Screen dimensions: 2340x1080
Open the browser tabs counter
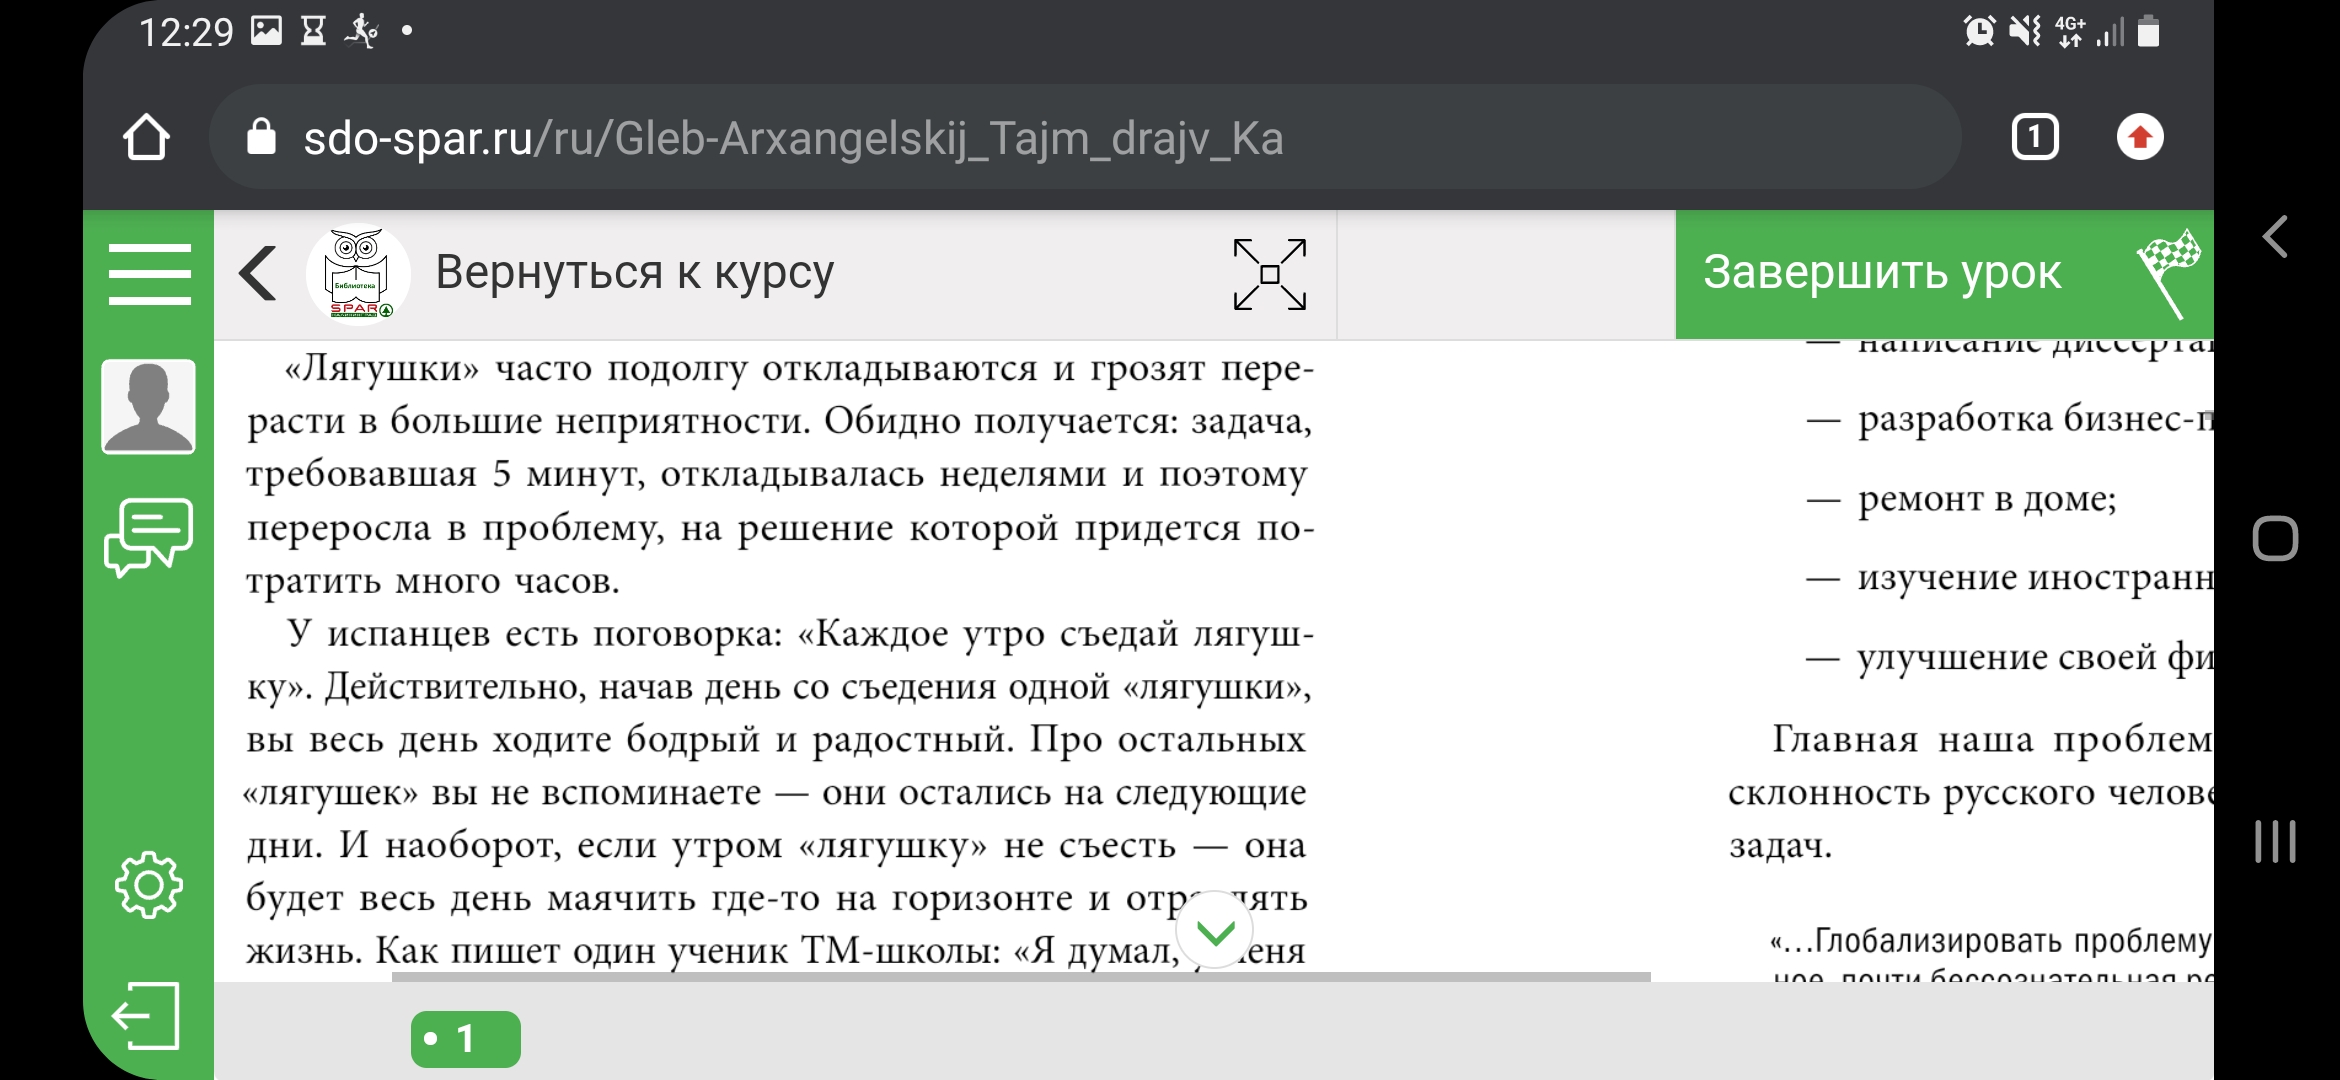[x=2034, y=138]
